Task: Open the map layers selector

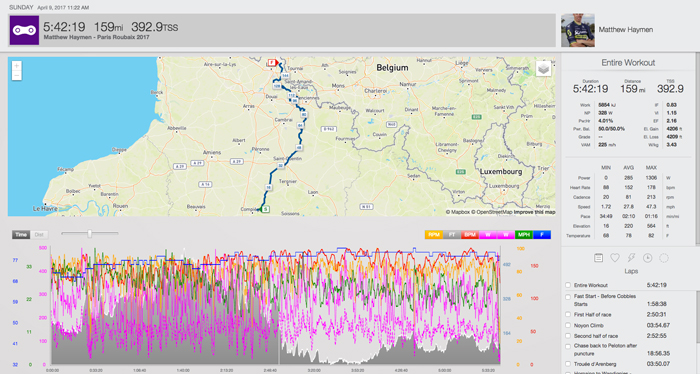Action: click(x=543, y=69)
